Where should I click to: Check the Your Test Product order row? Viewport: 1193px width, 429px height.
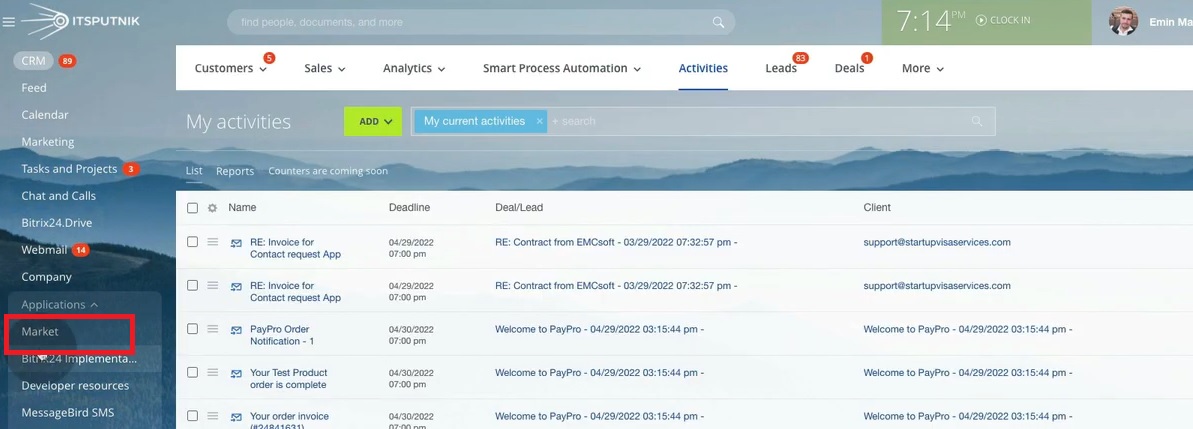[x=192, y=372]
